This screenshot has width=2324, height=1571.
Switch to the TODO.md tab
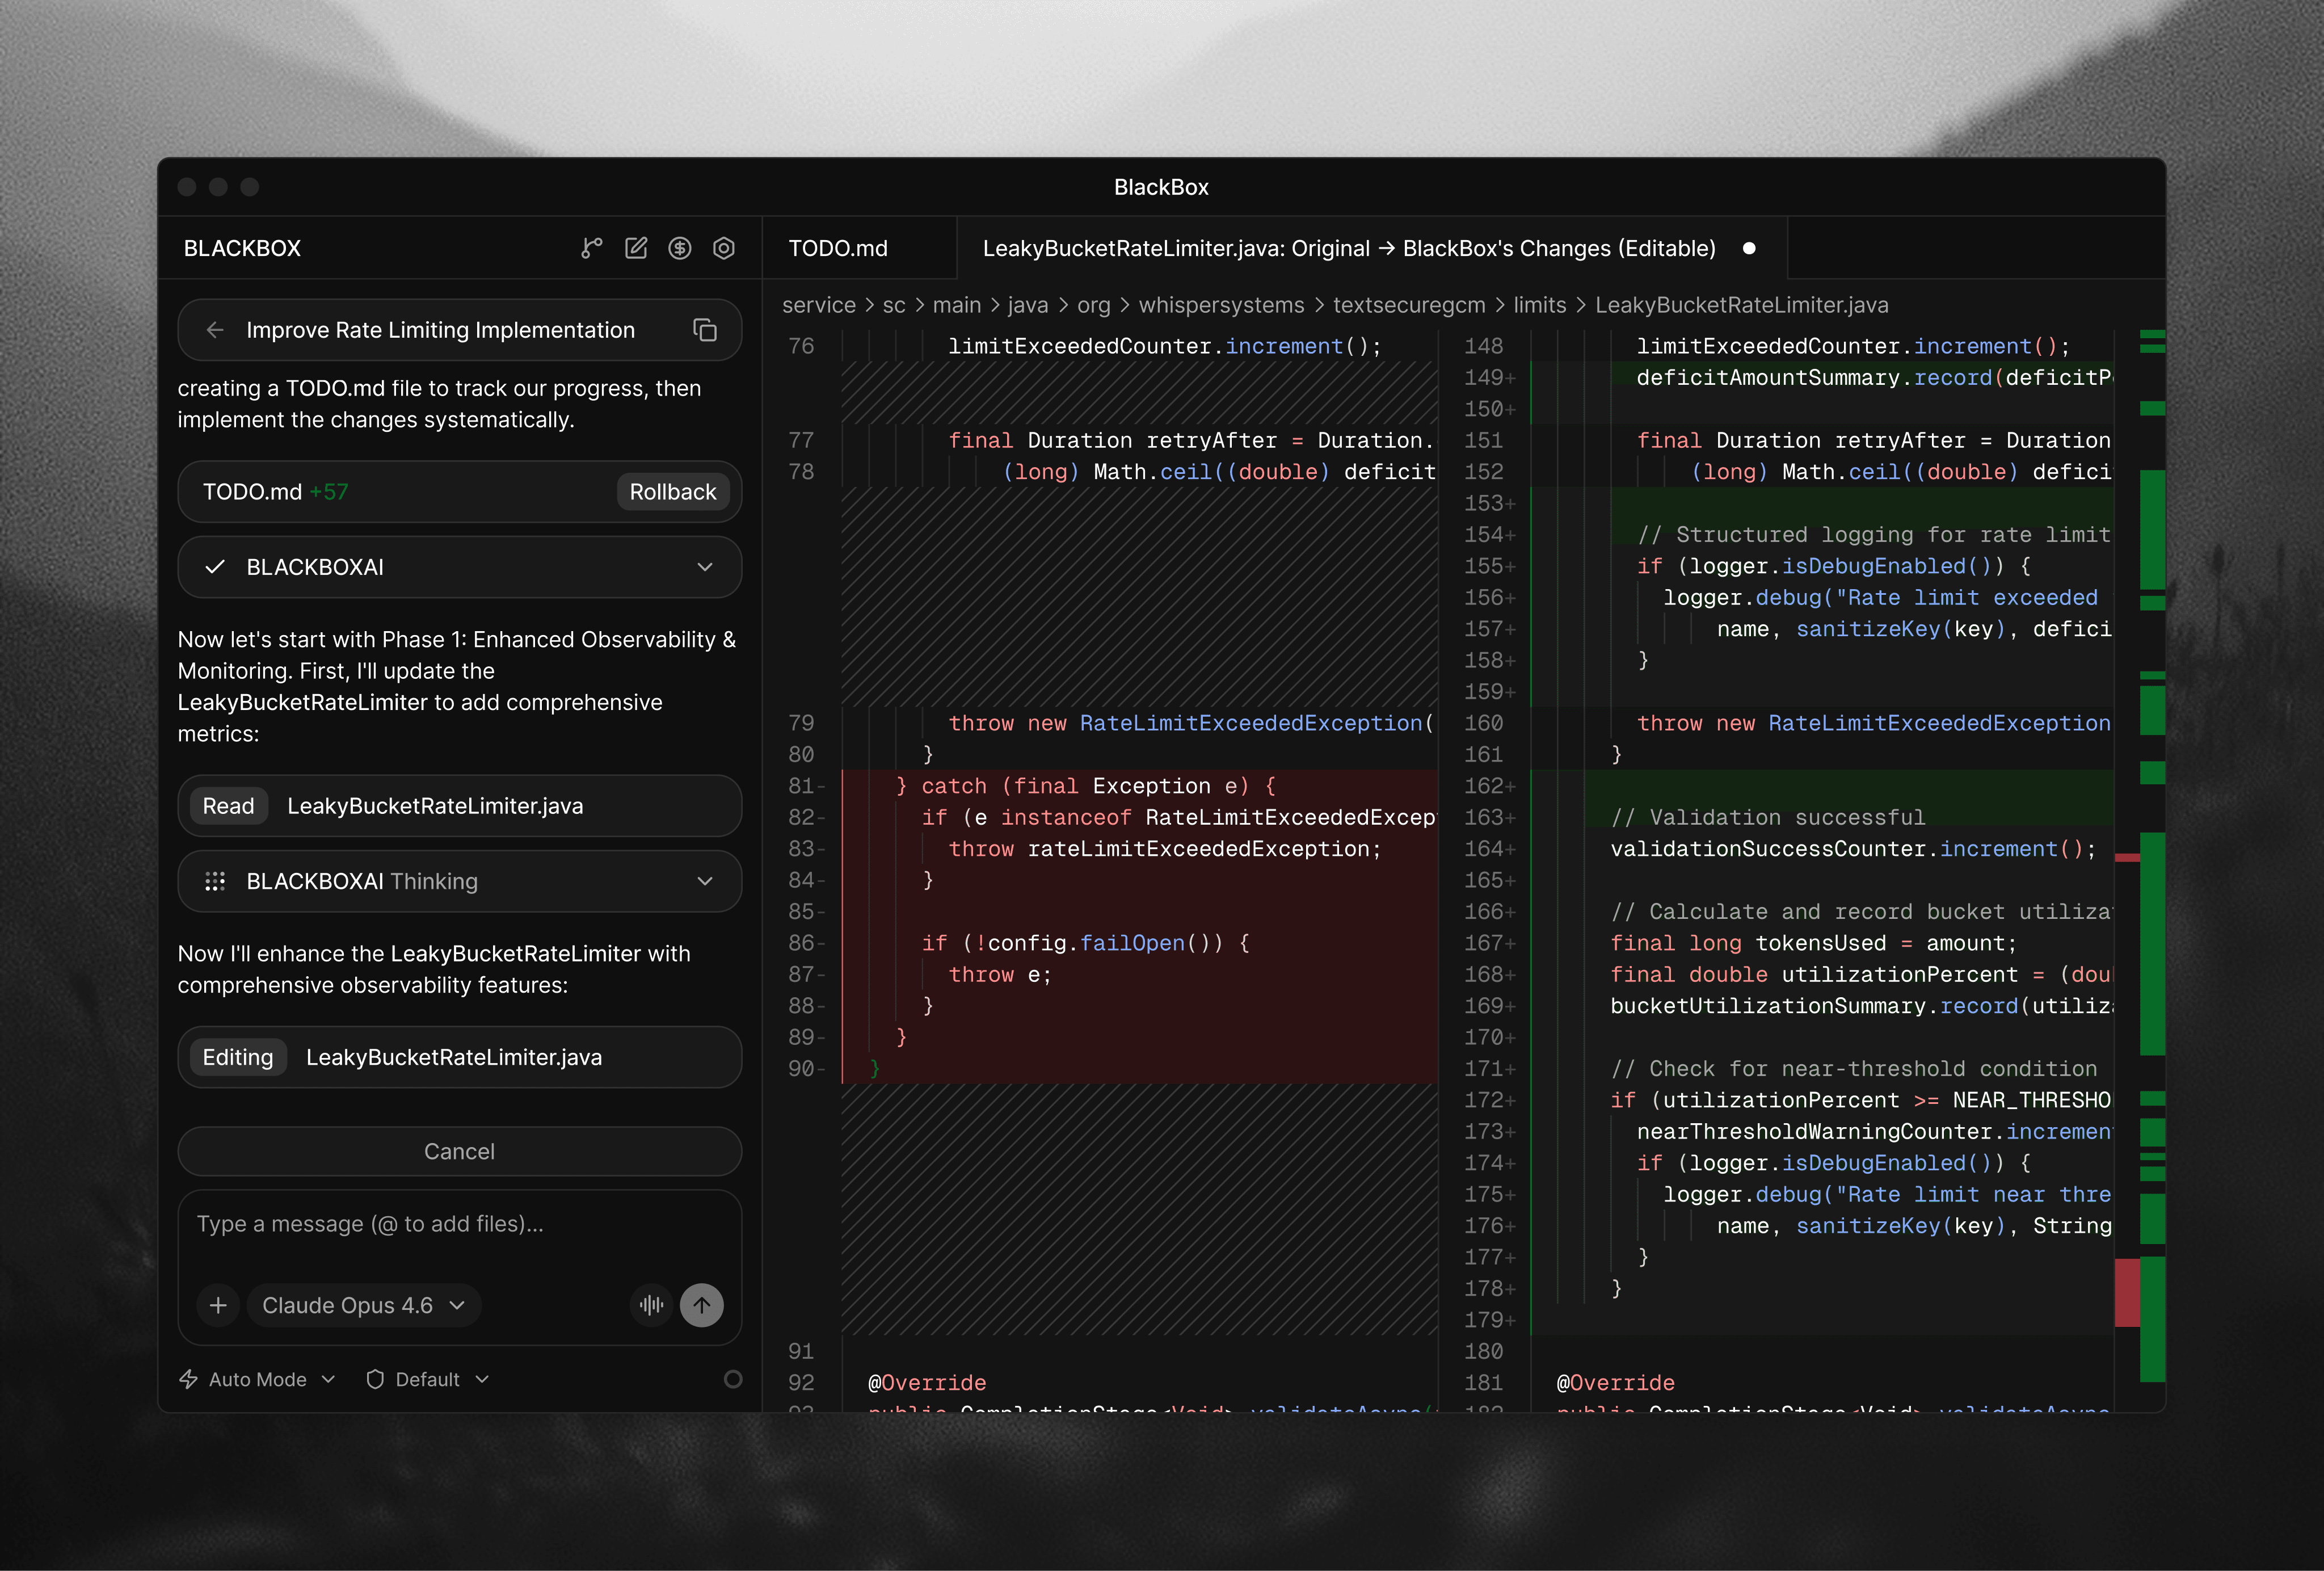point(838,248)
